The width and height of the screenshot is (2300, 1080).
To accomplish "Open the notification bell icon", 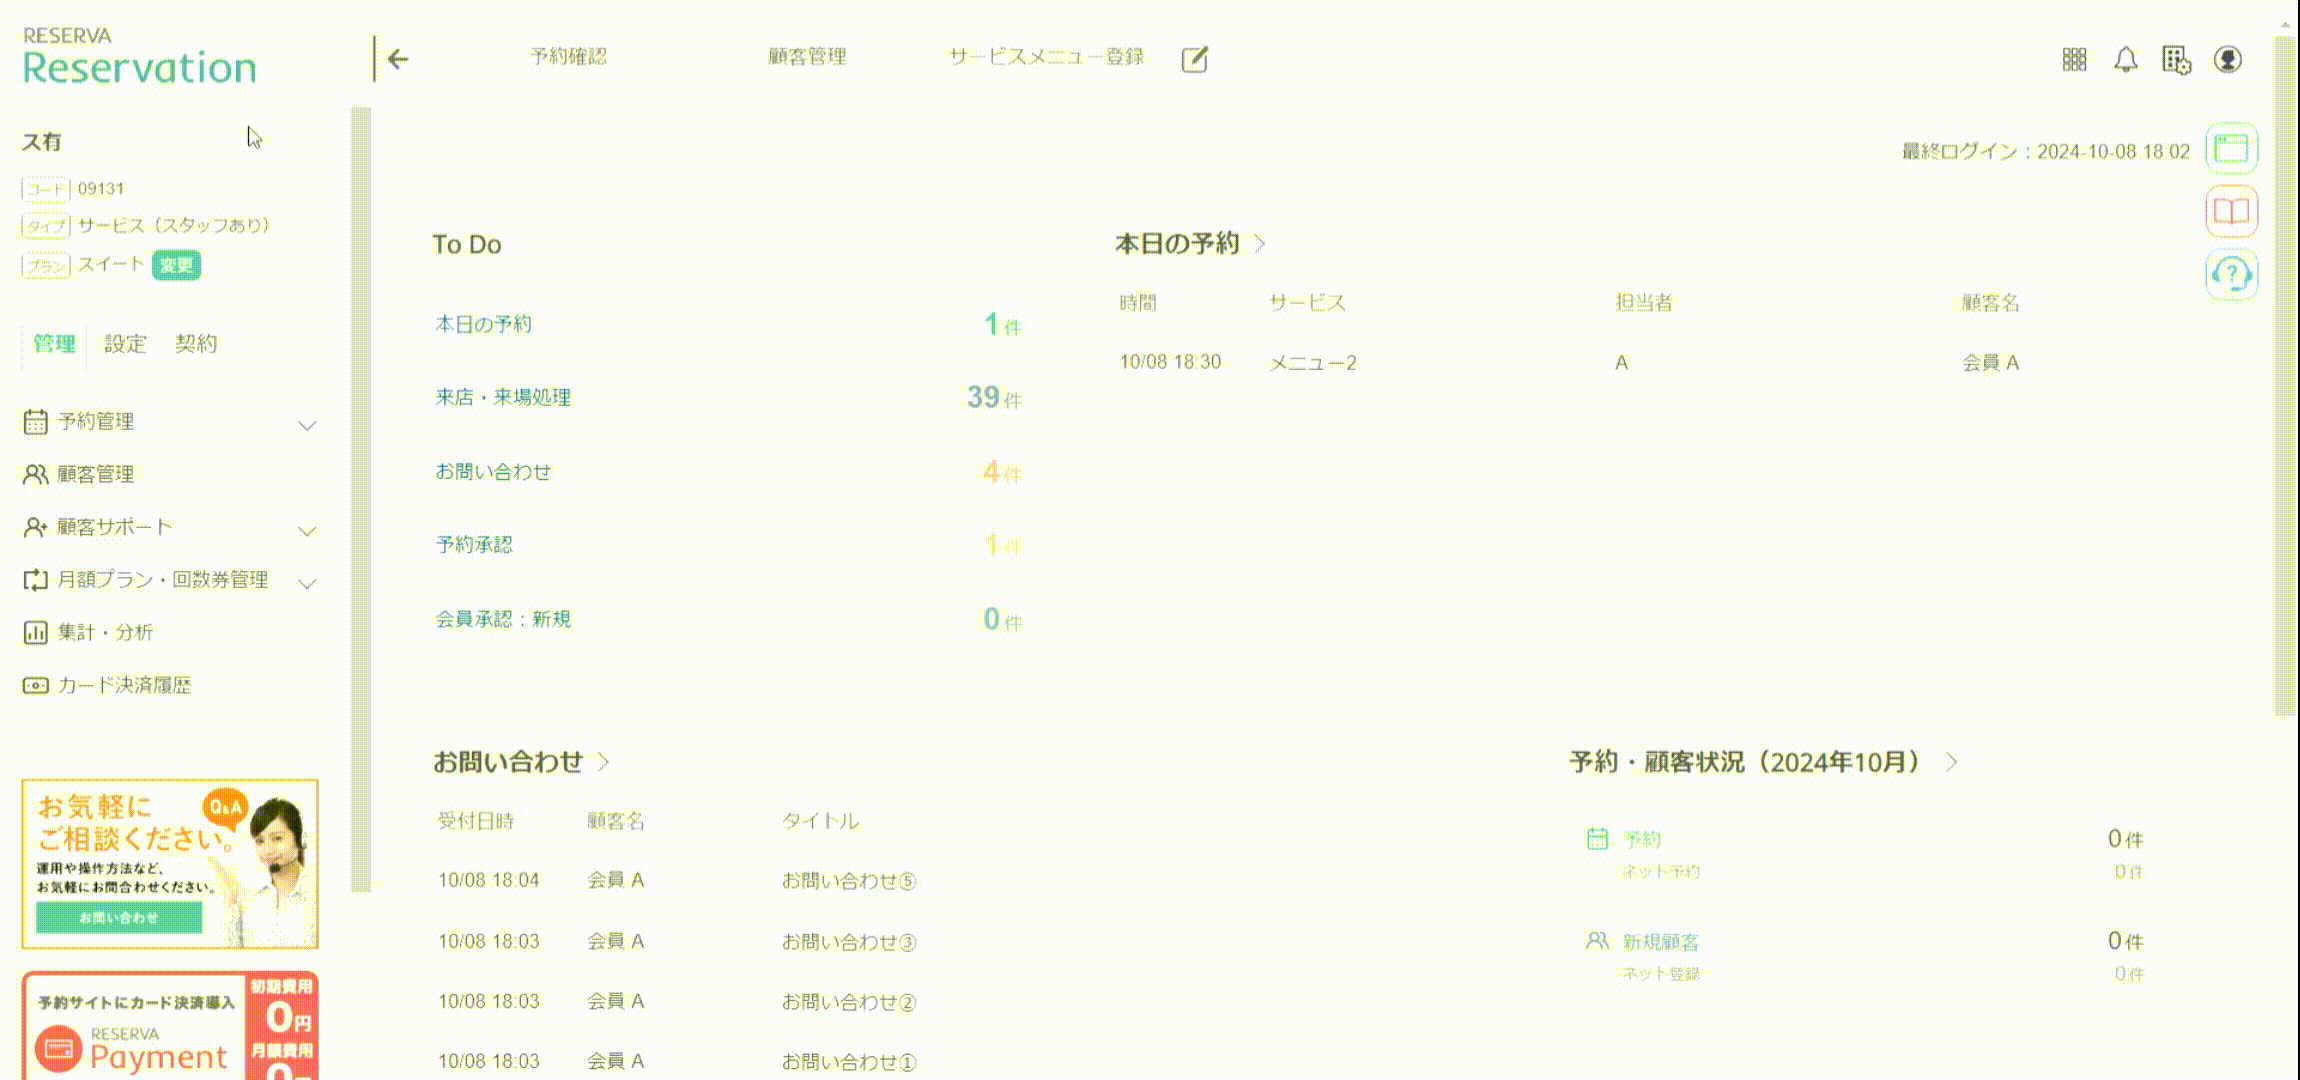I will [2125, 60].
